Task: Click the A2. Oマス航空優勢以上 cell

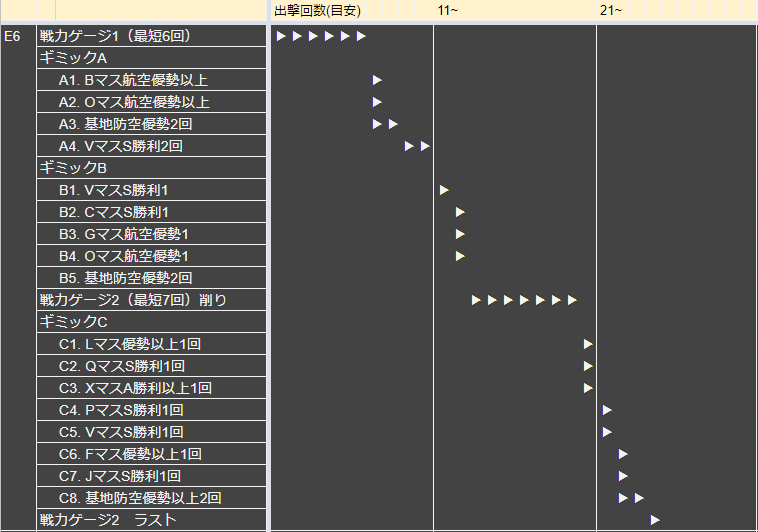Action: (x=151, y=102)
